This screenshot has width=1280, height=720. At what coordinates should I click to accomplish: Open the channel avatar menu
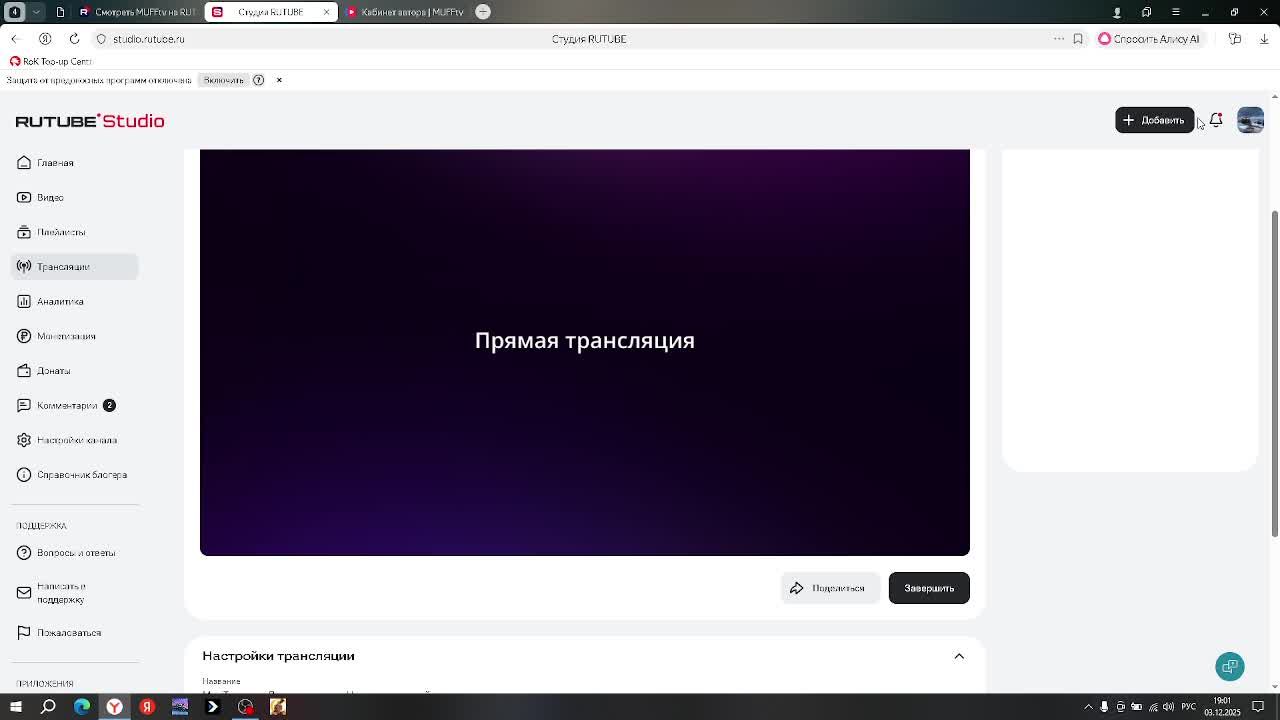1250,120
